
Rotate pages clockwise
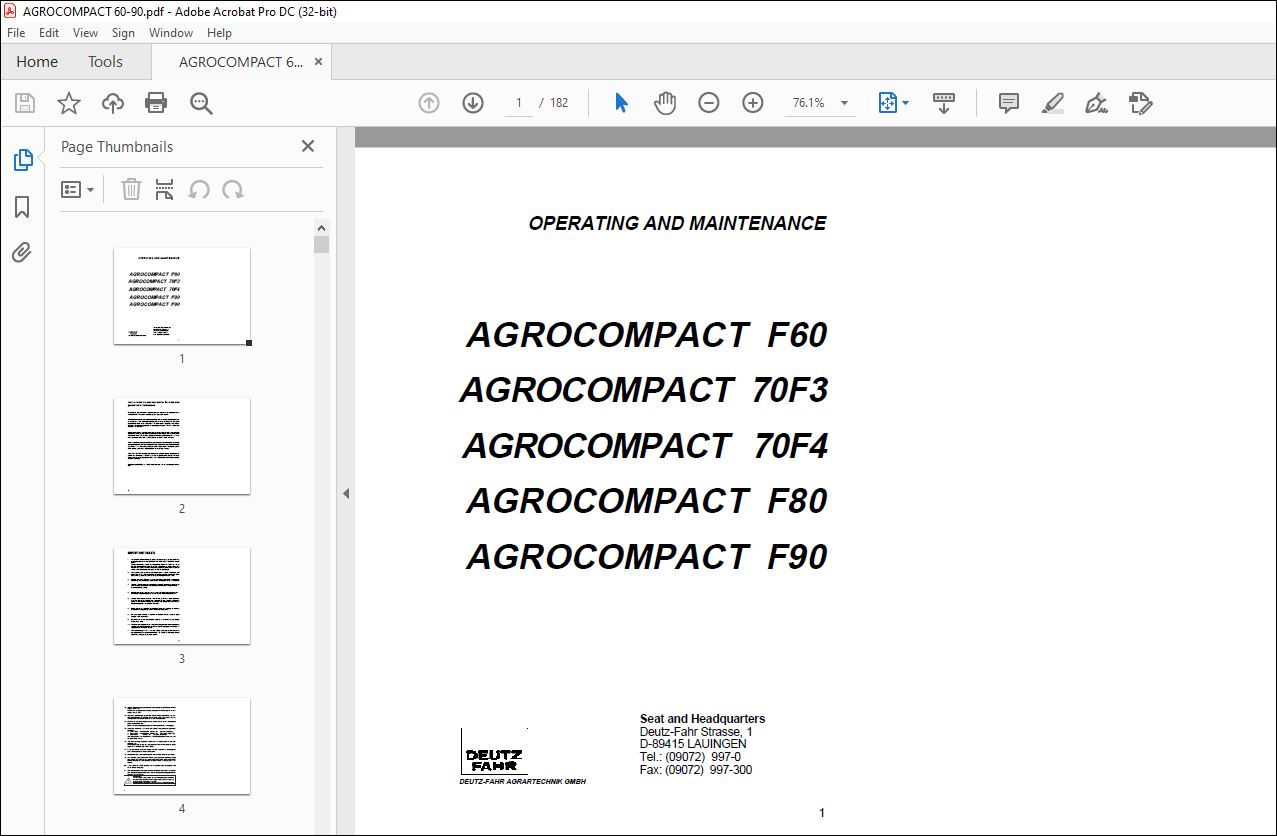pos(233,189)
